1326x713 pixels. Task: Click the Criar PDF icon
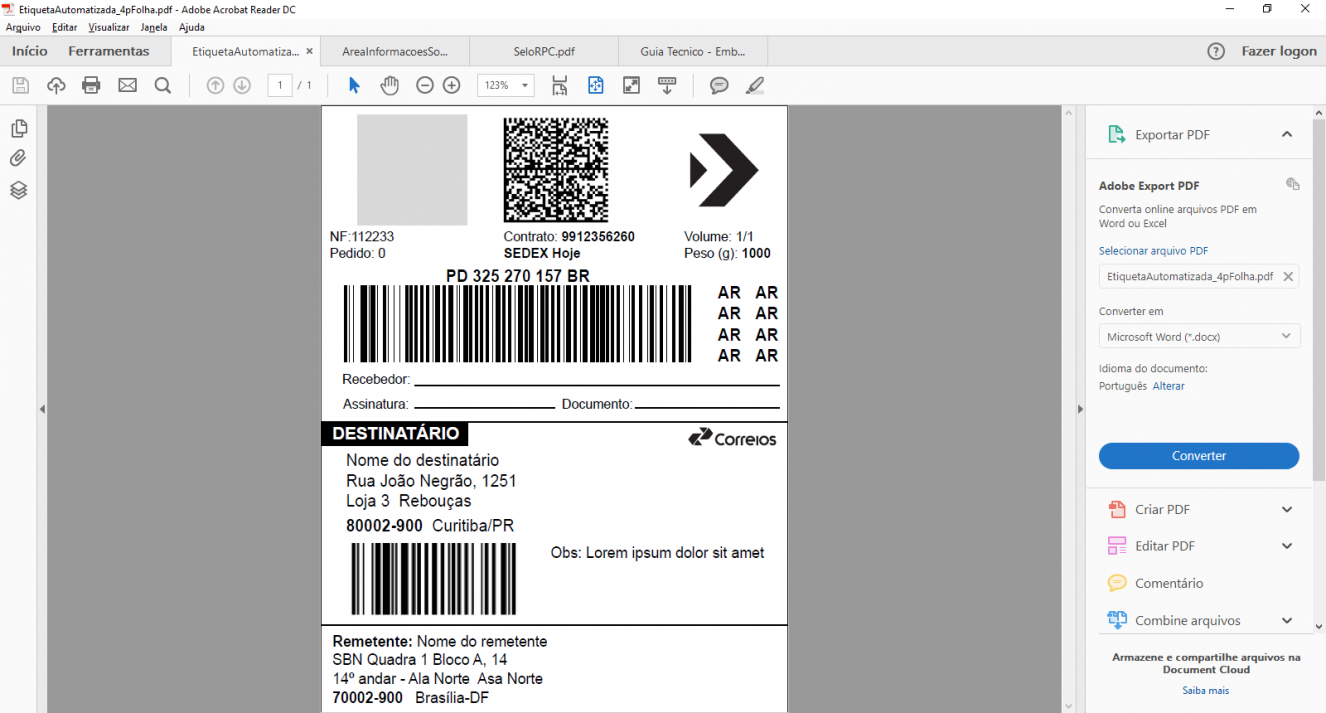coord(1117,510)
